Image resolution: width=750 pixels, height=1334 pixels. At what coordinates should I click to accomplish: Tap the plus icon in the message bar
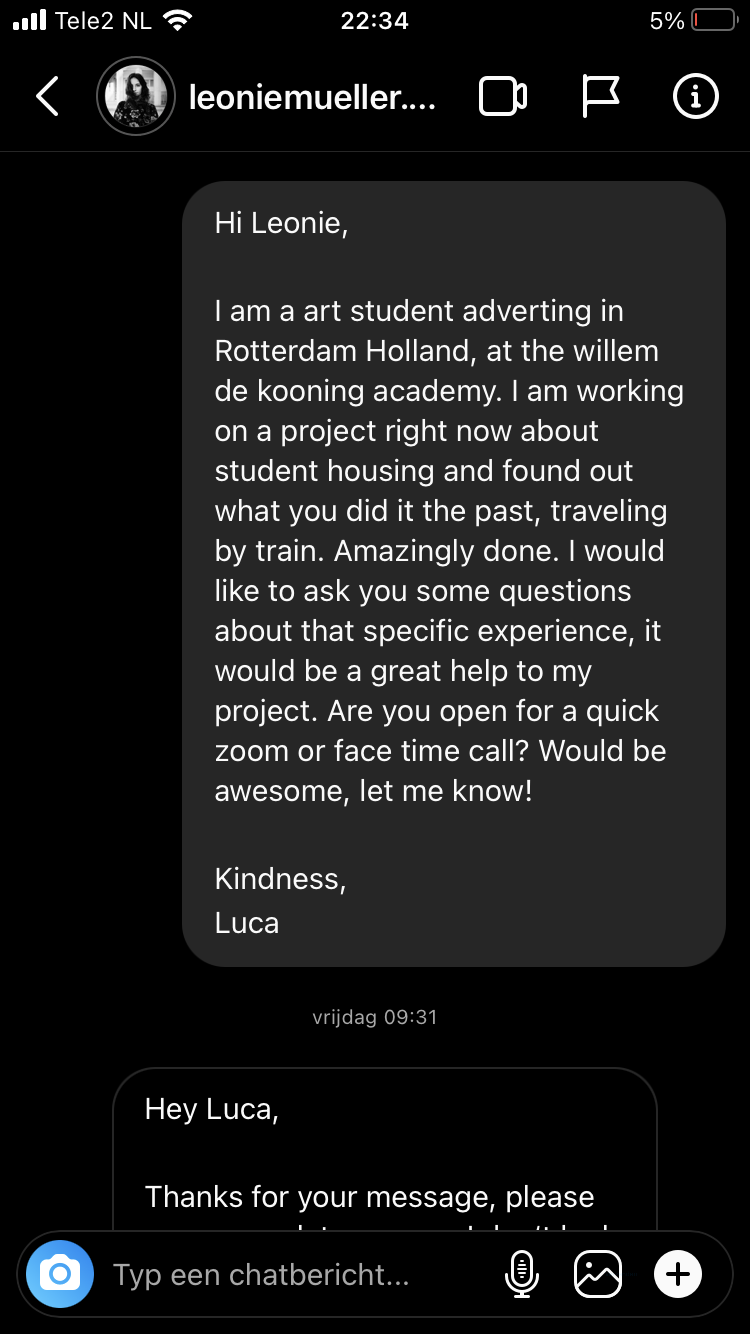tap(678, 1274)
